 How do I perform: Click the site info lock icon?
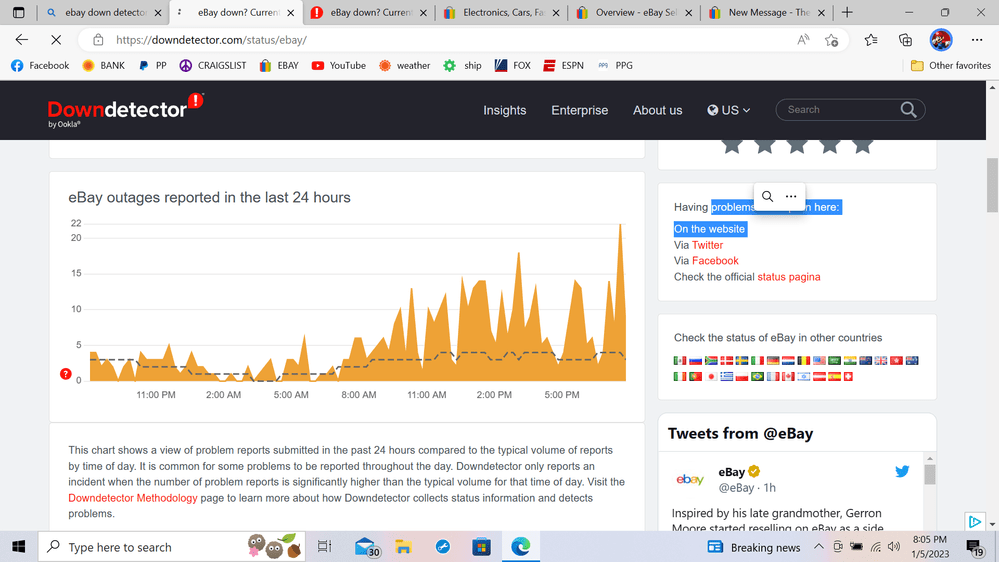(98, 40)
